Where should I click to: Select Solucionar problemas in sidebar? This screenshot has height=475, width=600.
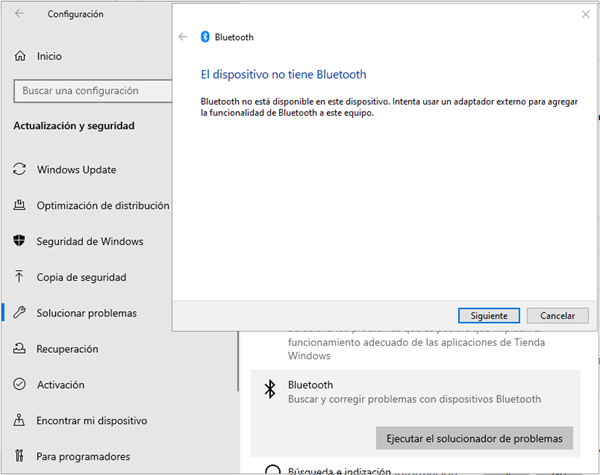click(86, 313)
